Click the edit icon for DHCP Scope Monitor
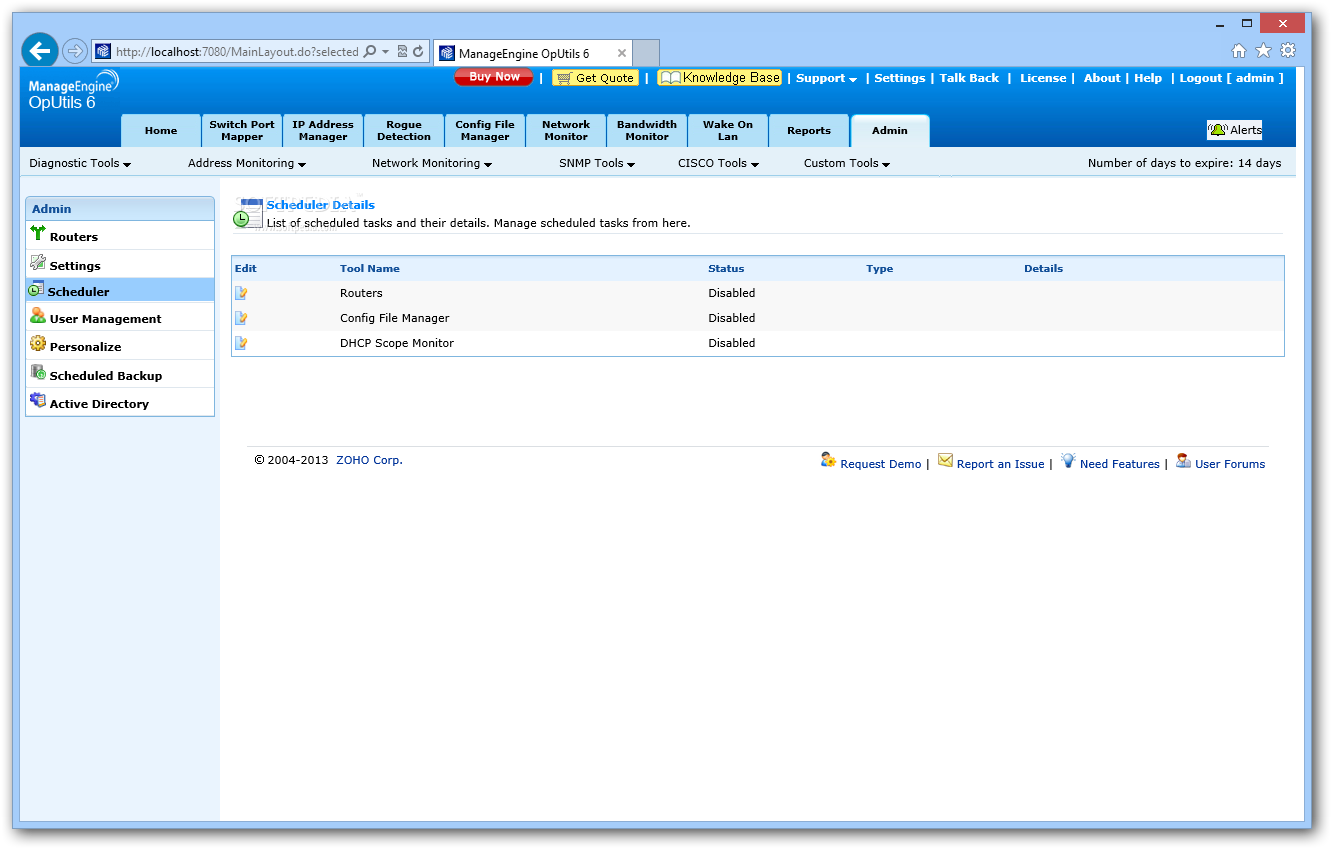This screenshot has height=849, width=1332. tap(241, 343)
